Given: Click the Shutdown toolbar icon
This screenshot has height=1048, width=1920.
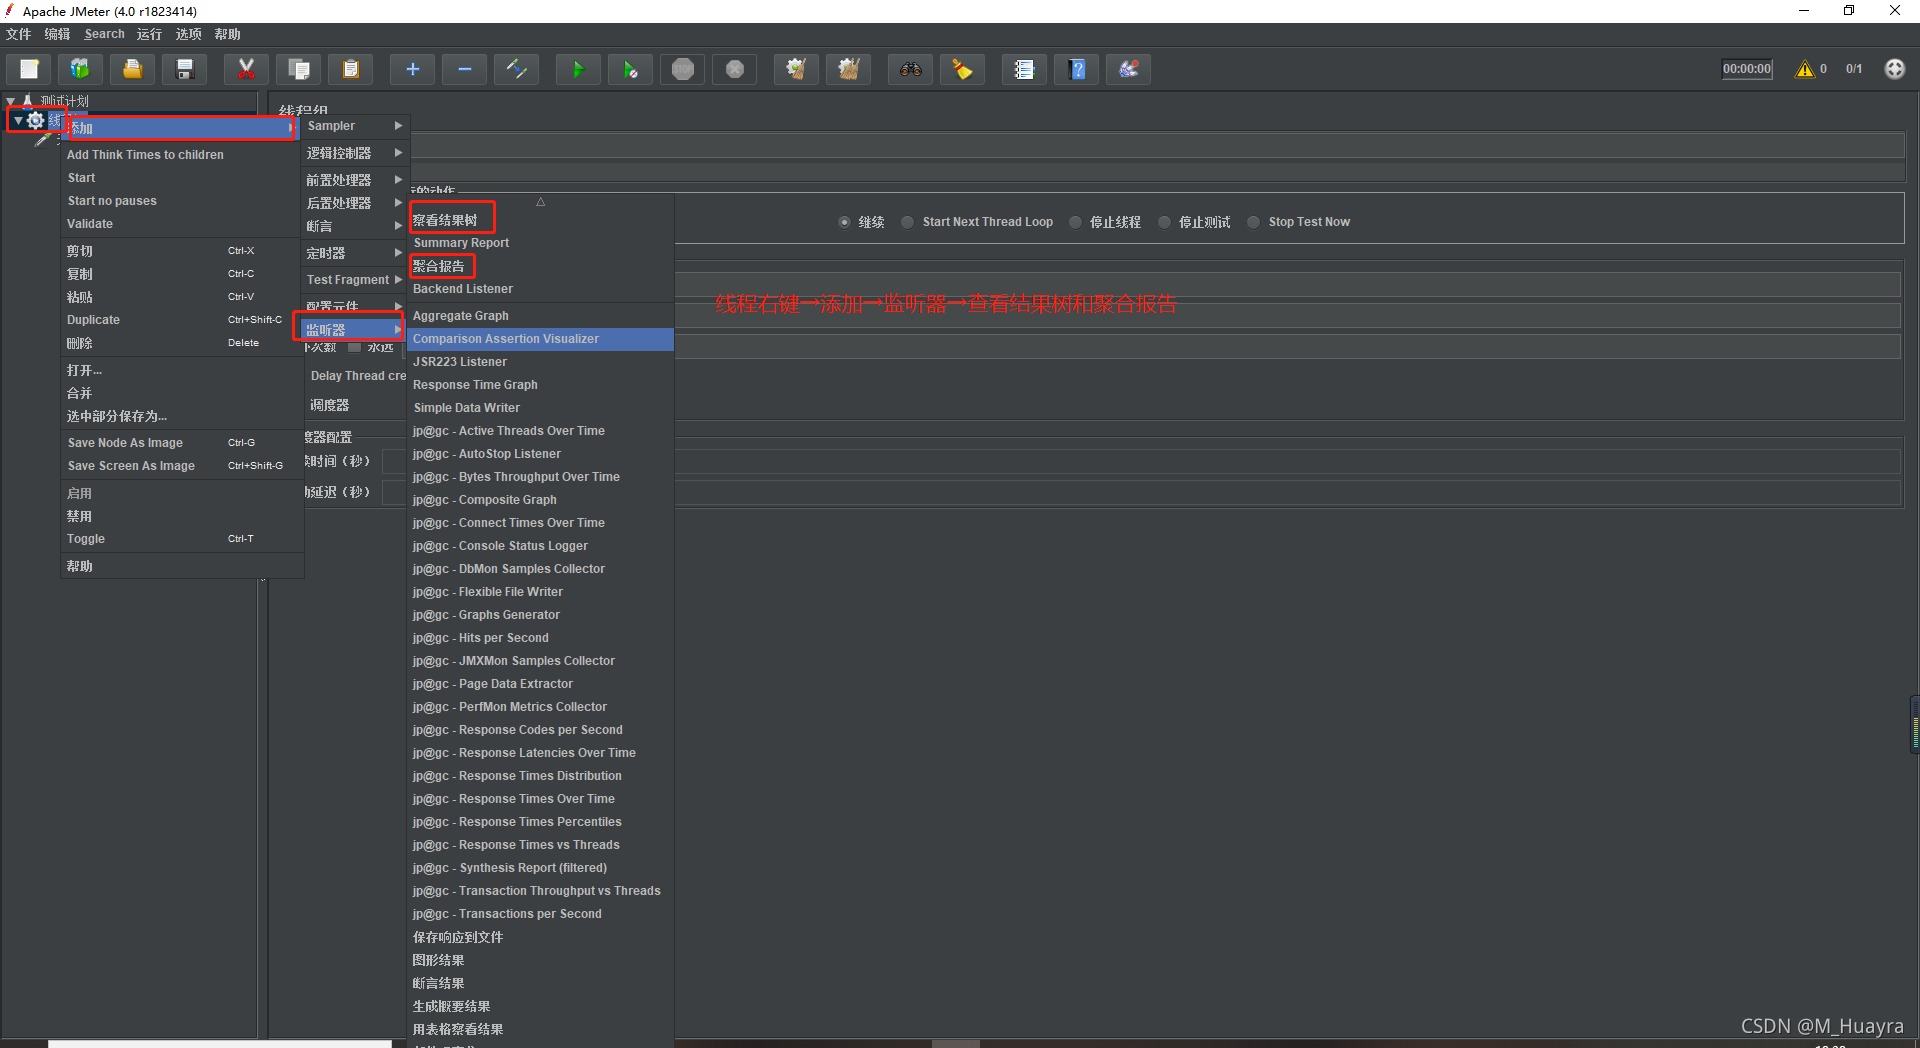Looking at the screenshot, I should point(734,69).
